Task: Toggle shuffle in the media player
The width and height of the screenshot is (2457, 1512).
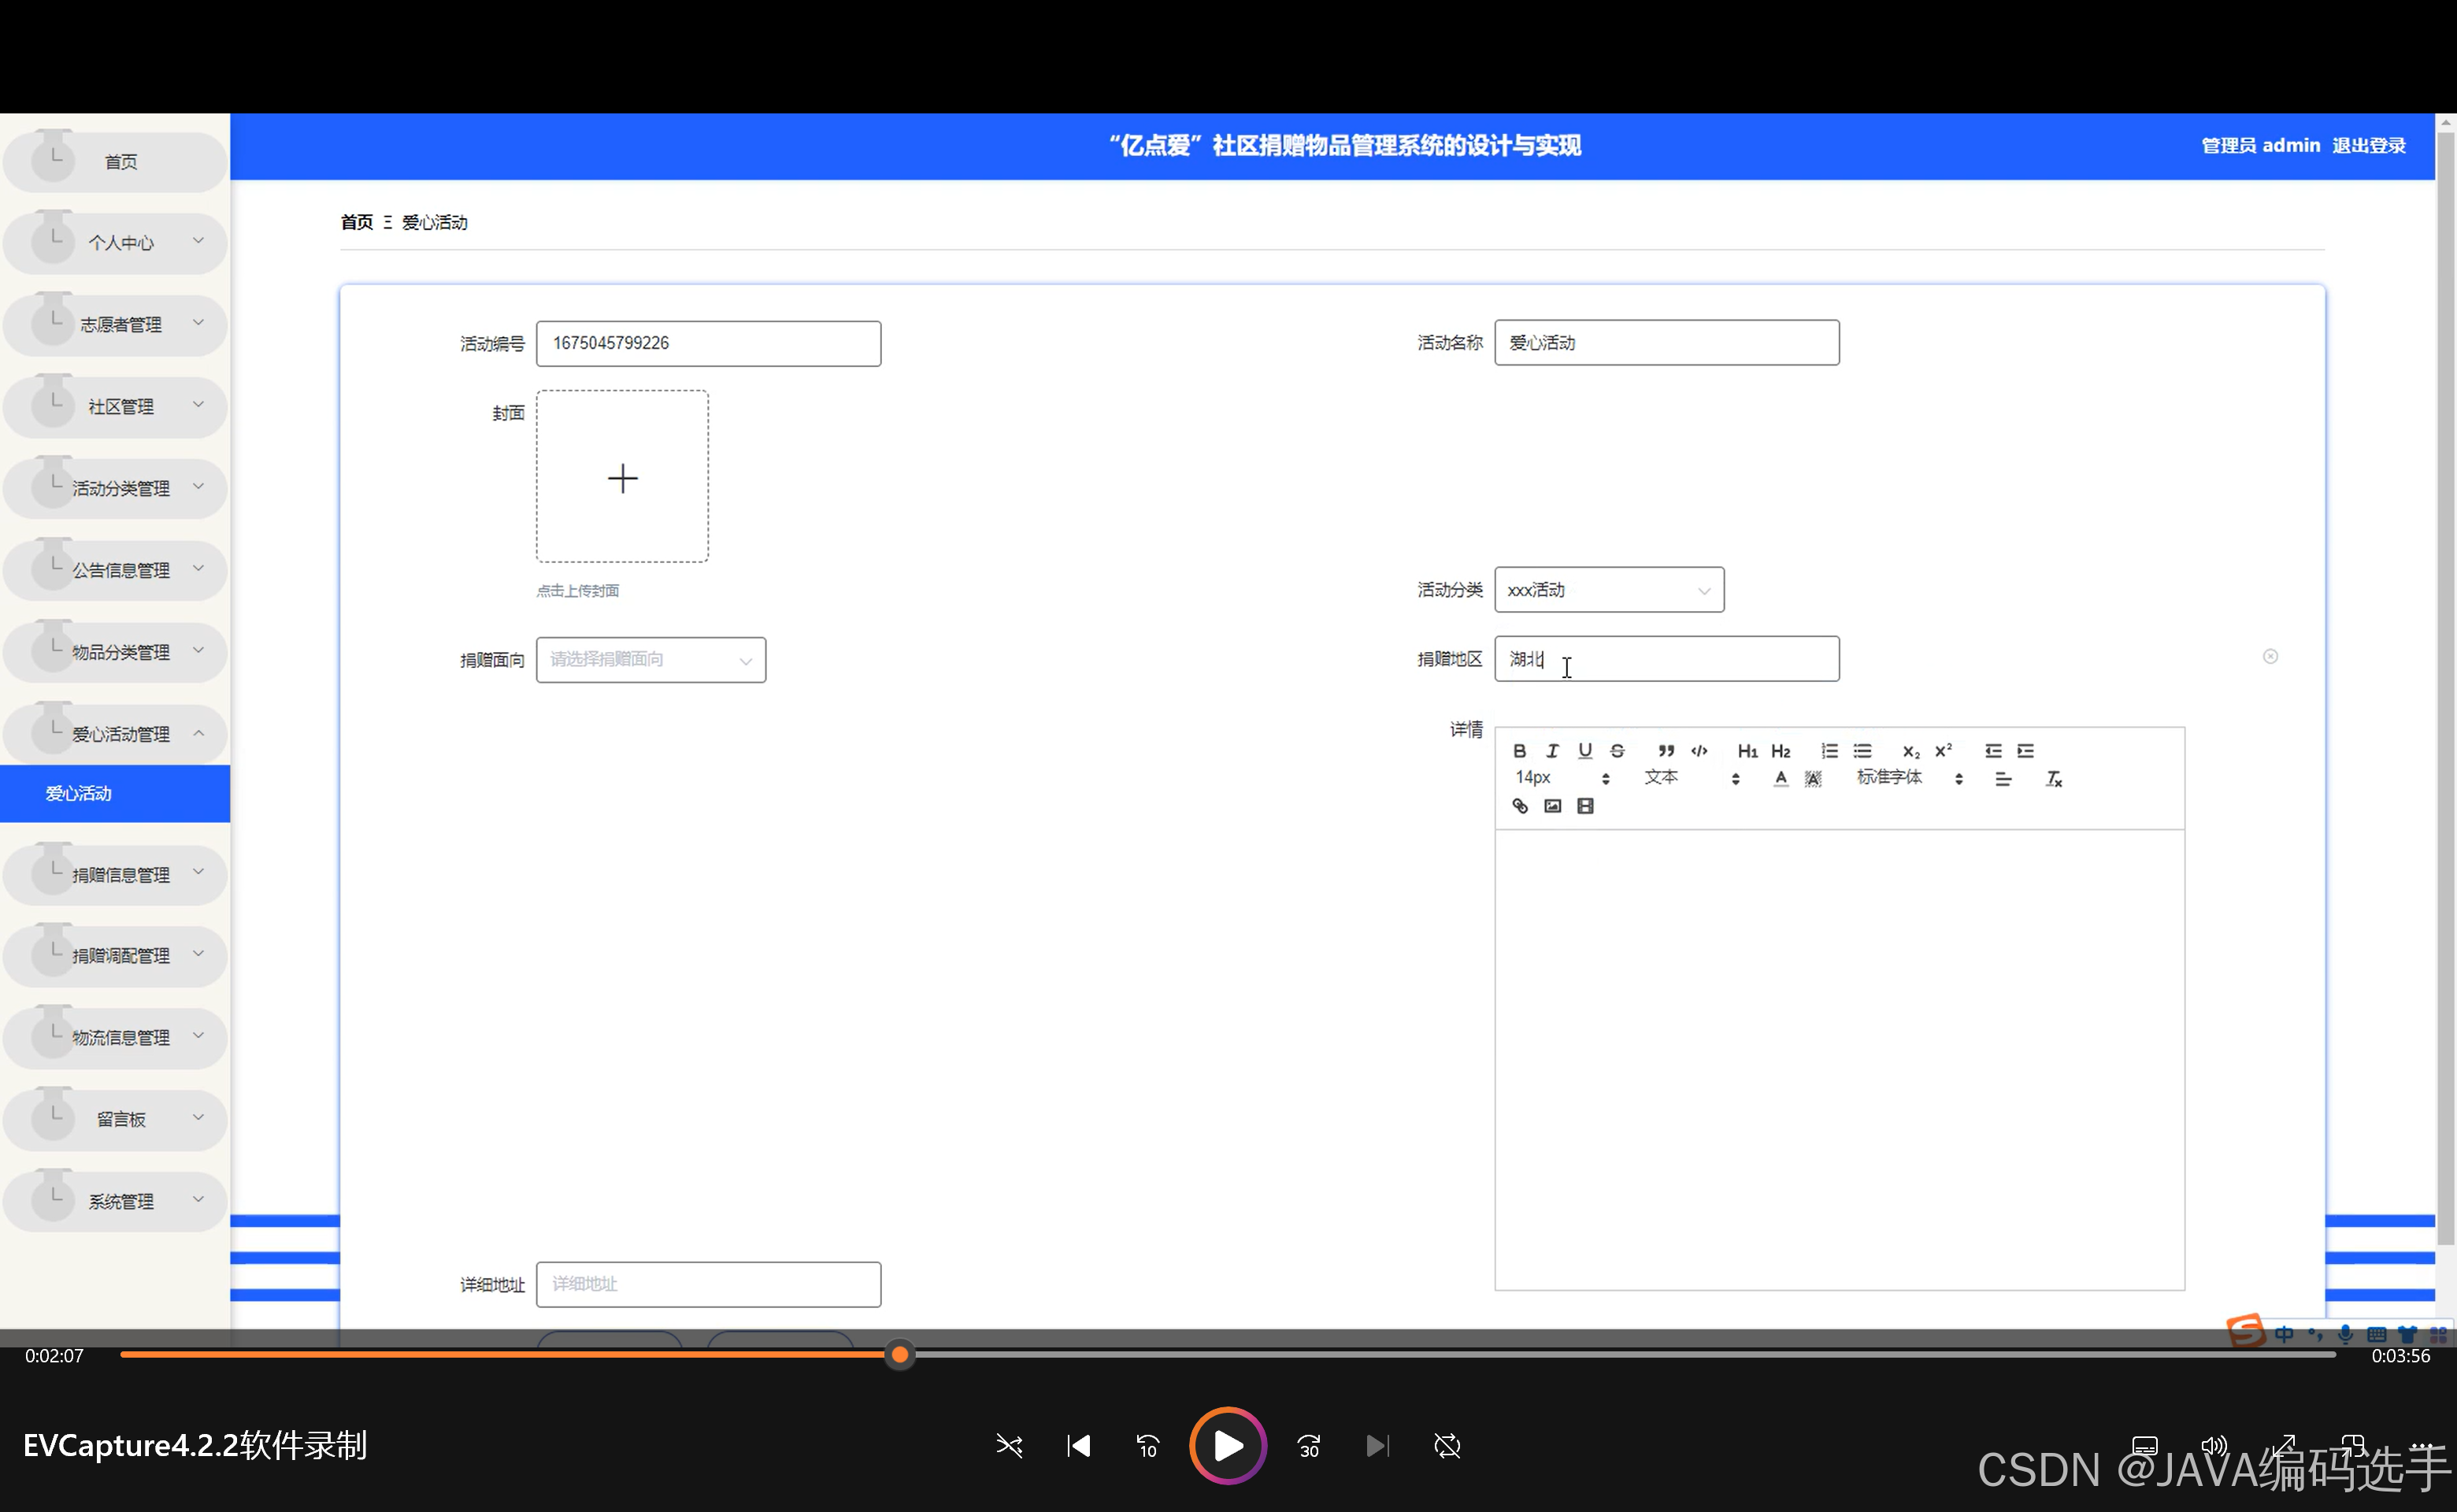Action: pos(1009,1446)
